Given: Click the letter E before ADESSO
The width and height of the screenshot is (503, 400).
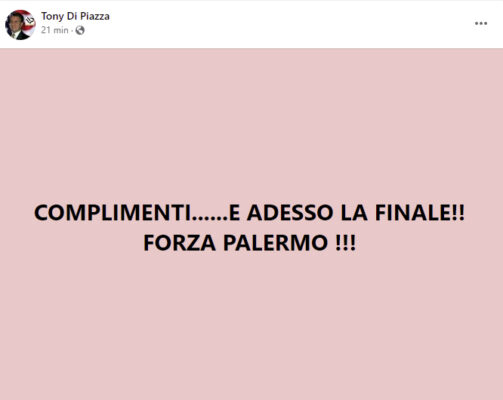Looking at the screenshot, I should [x=235, y=213].
